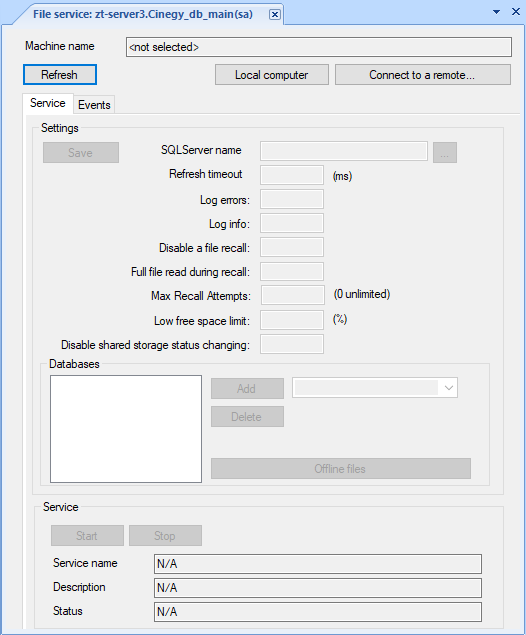Open Connect to a remote machine
526x635 pixels.
(x=422, y=75)
